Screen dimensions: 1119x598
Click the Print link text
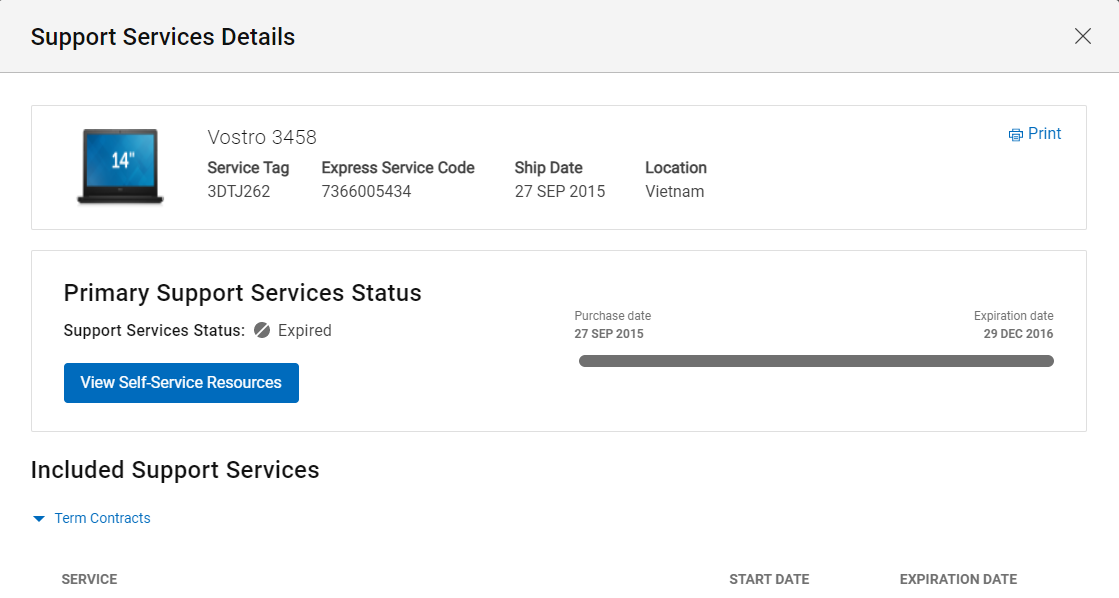click(1044, 134)
